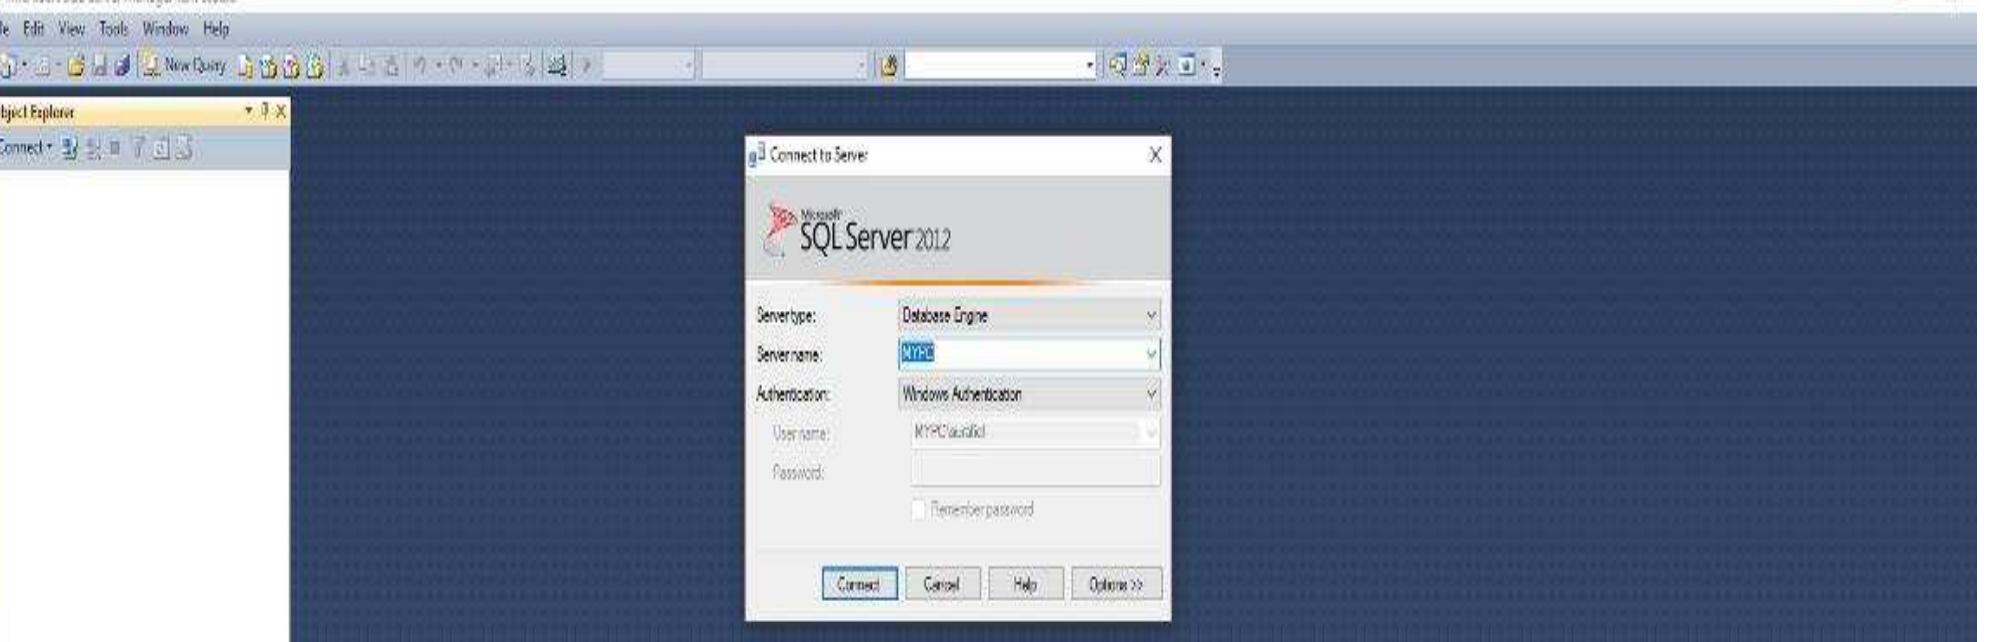Click the Options >> button
This screenshot has height=642, width=1989.
[1116, 585]
